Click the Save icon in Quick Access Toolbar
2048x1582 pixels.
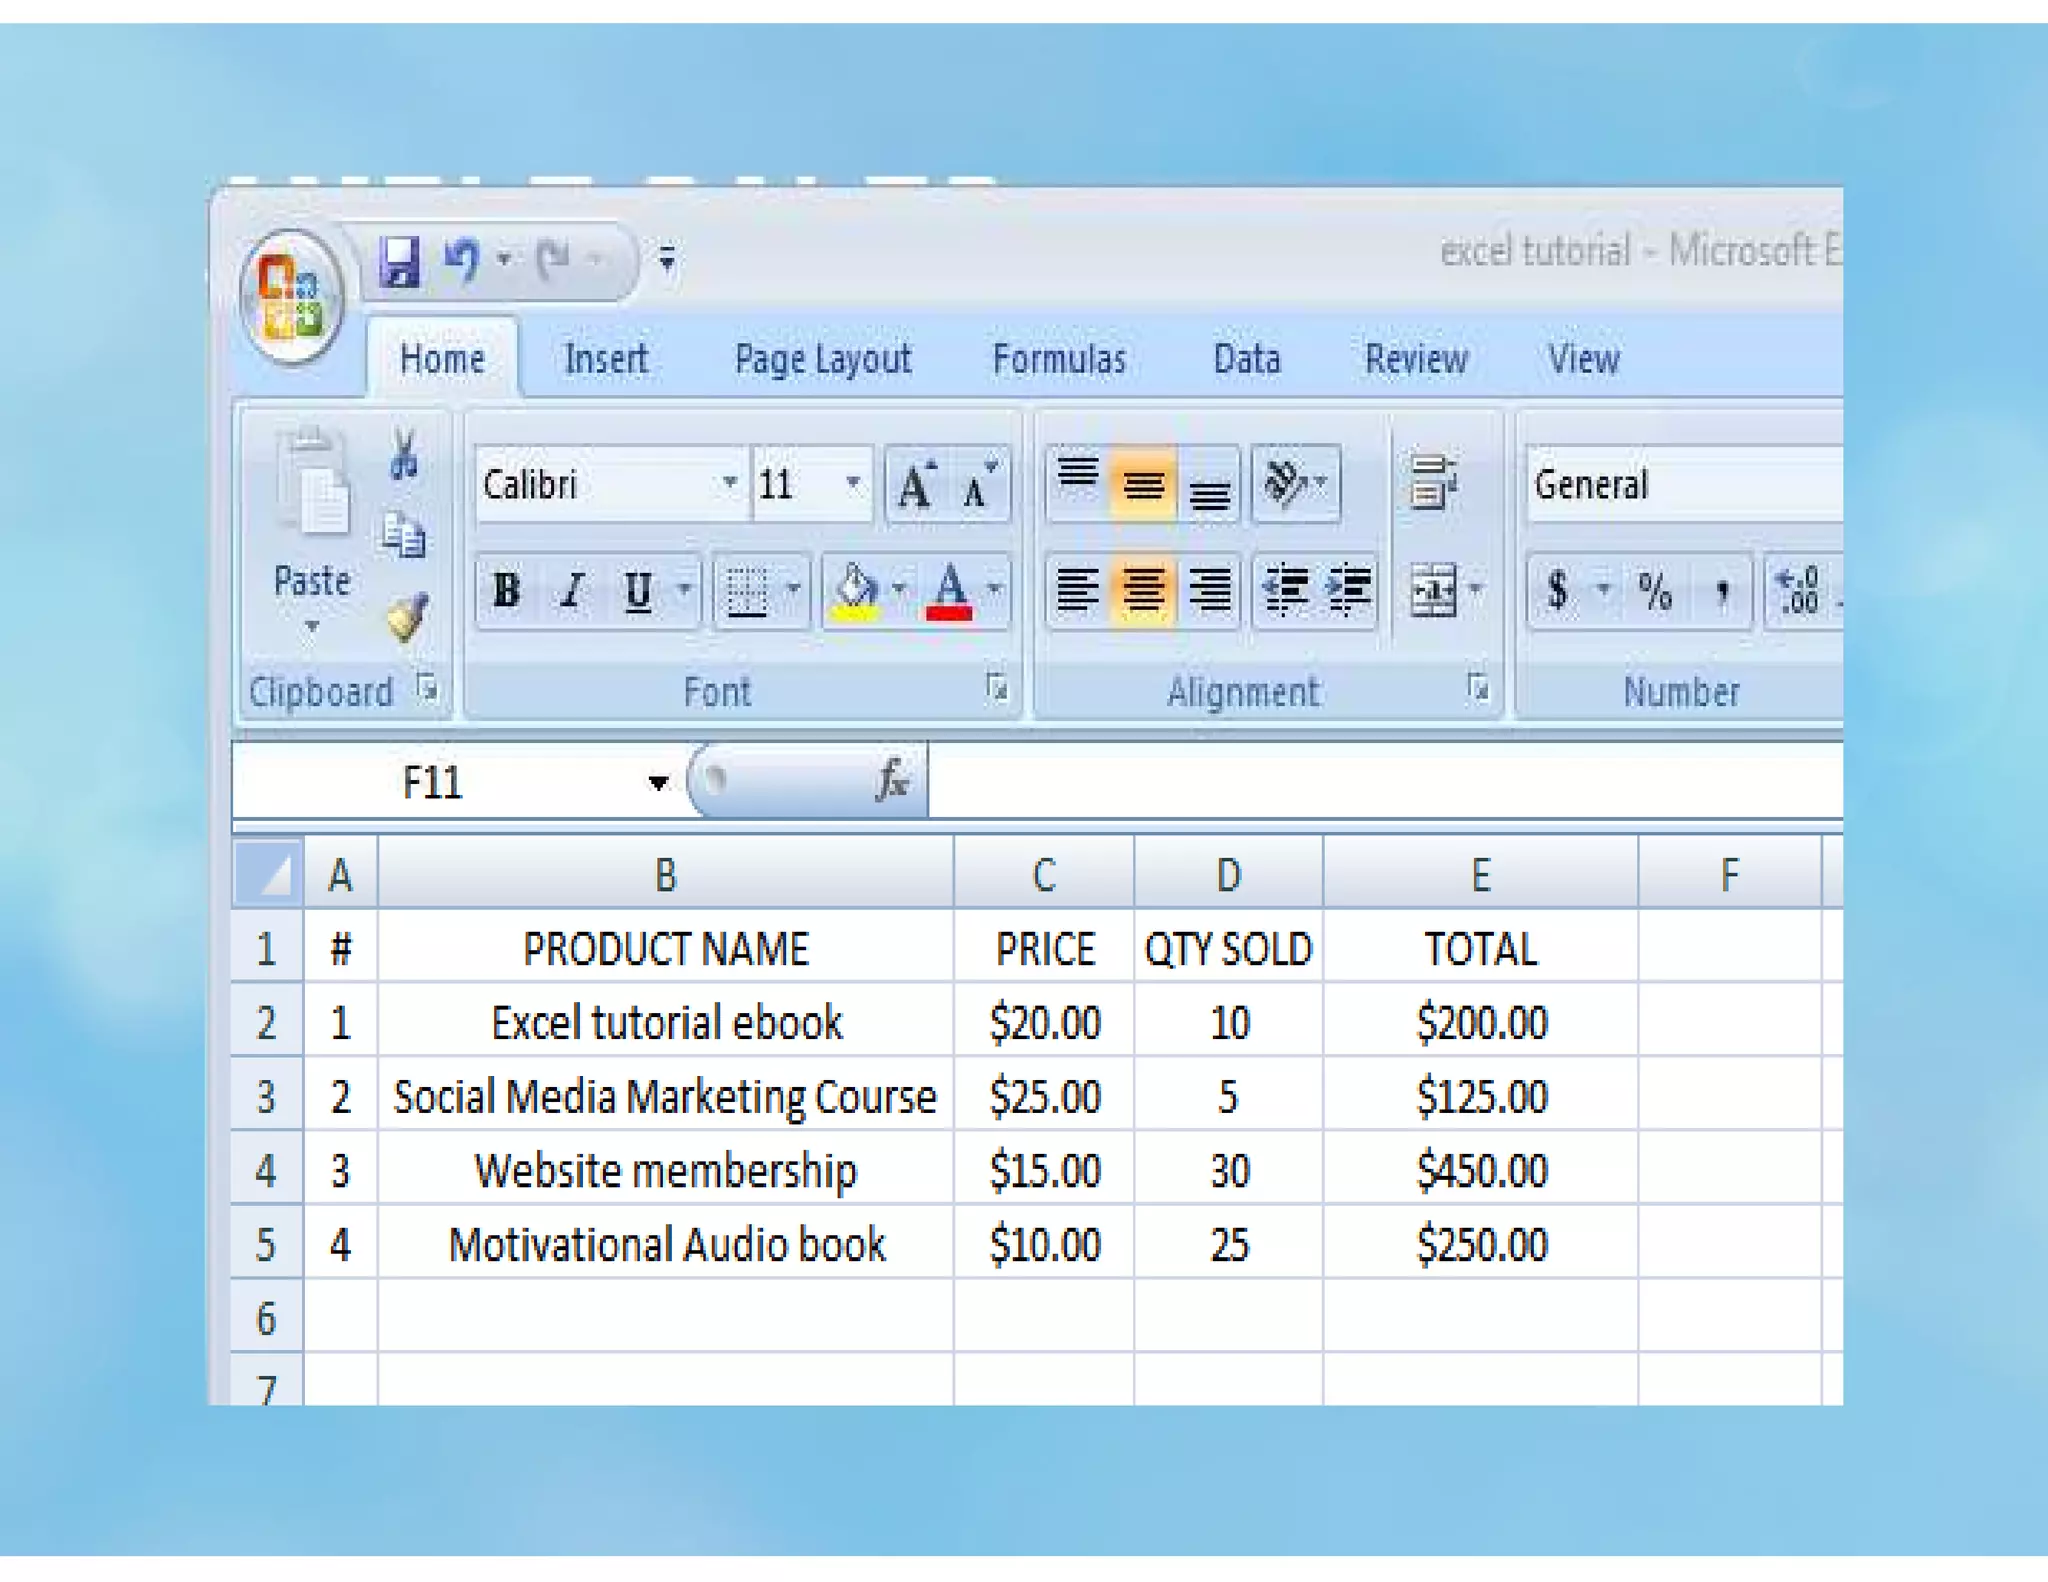tap(400, 261)
